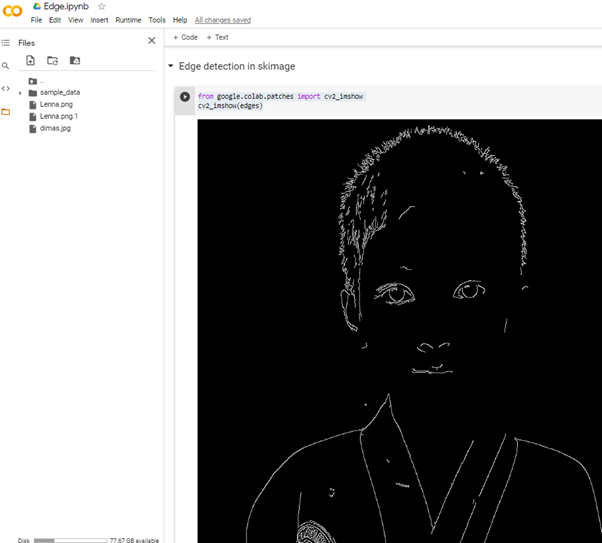Viewport: 602px width, 543px height.
Task: Click the Colab logo
Action: pyautogui.click(x=13, y=11)
